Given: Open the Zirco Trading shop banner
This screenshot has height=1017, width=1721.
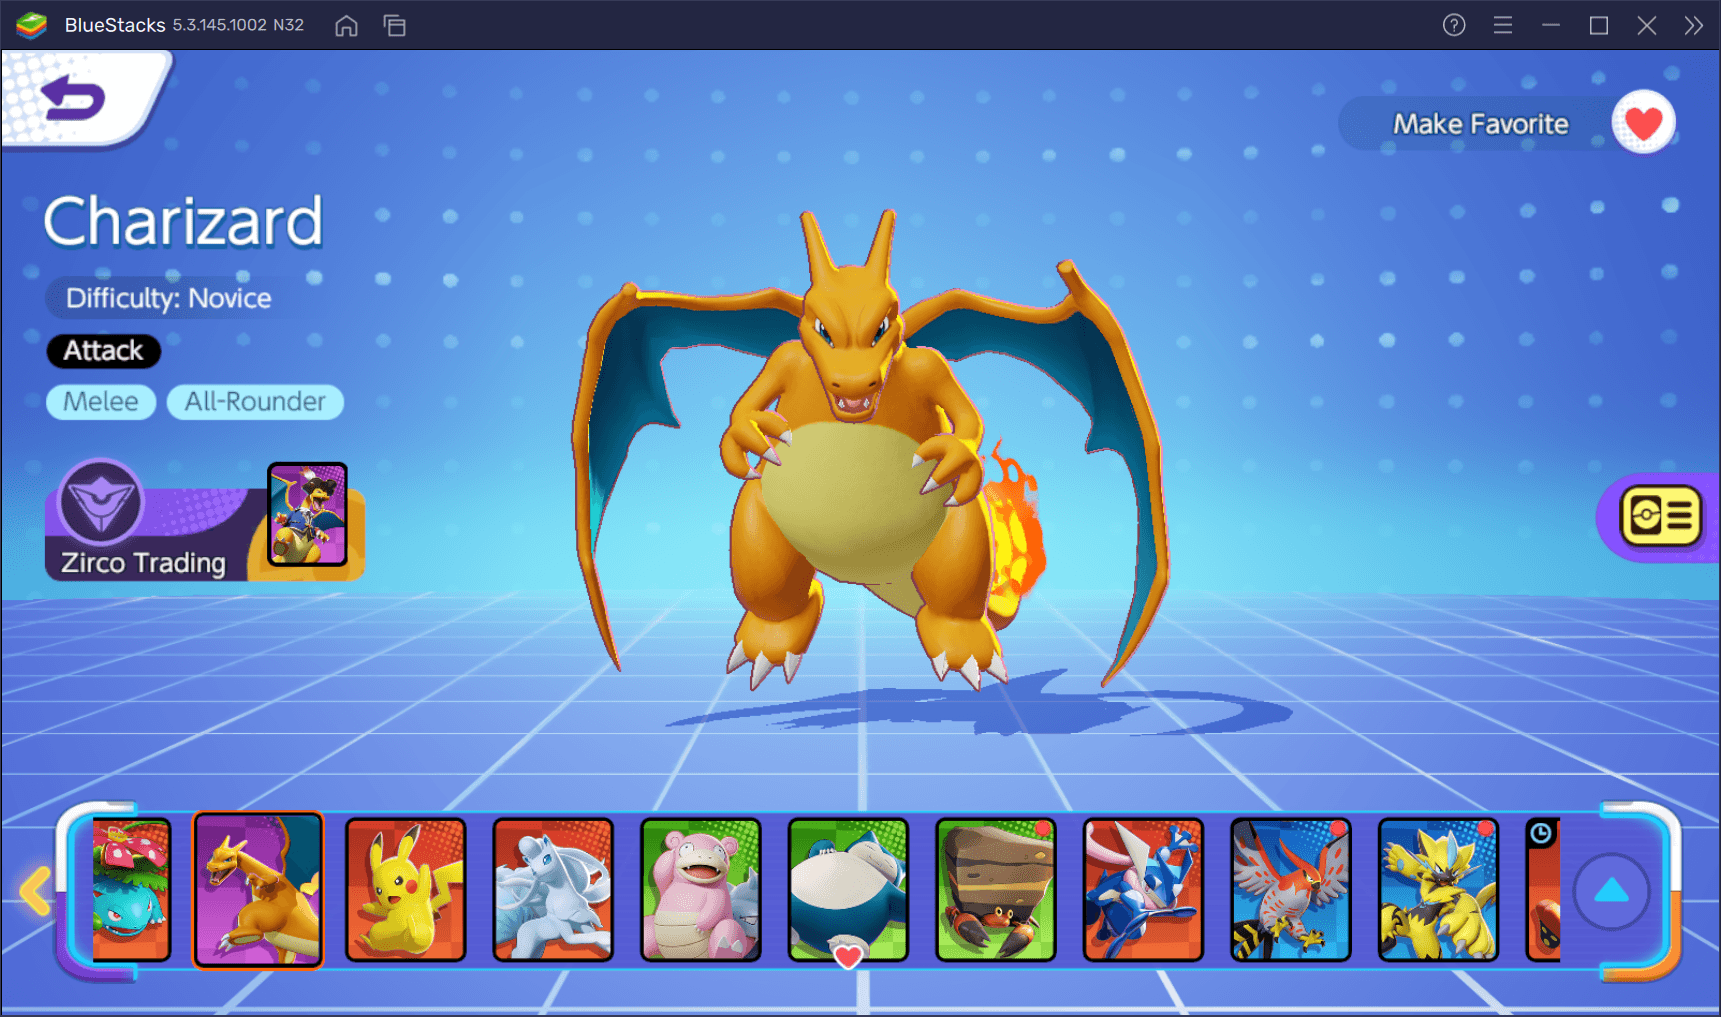Looking at the screenshot, I should 204,522.
